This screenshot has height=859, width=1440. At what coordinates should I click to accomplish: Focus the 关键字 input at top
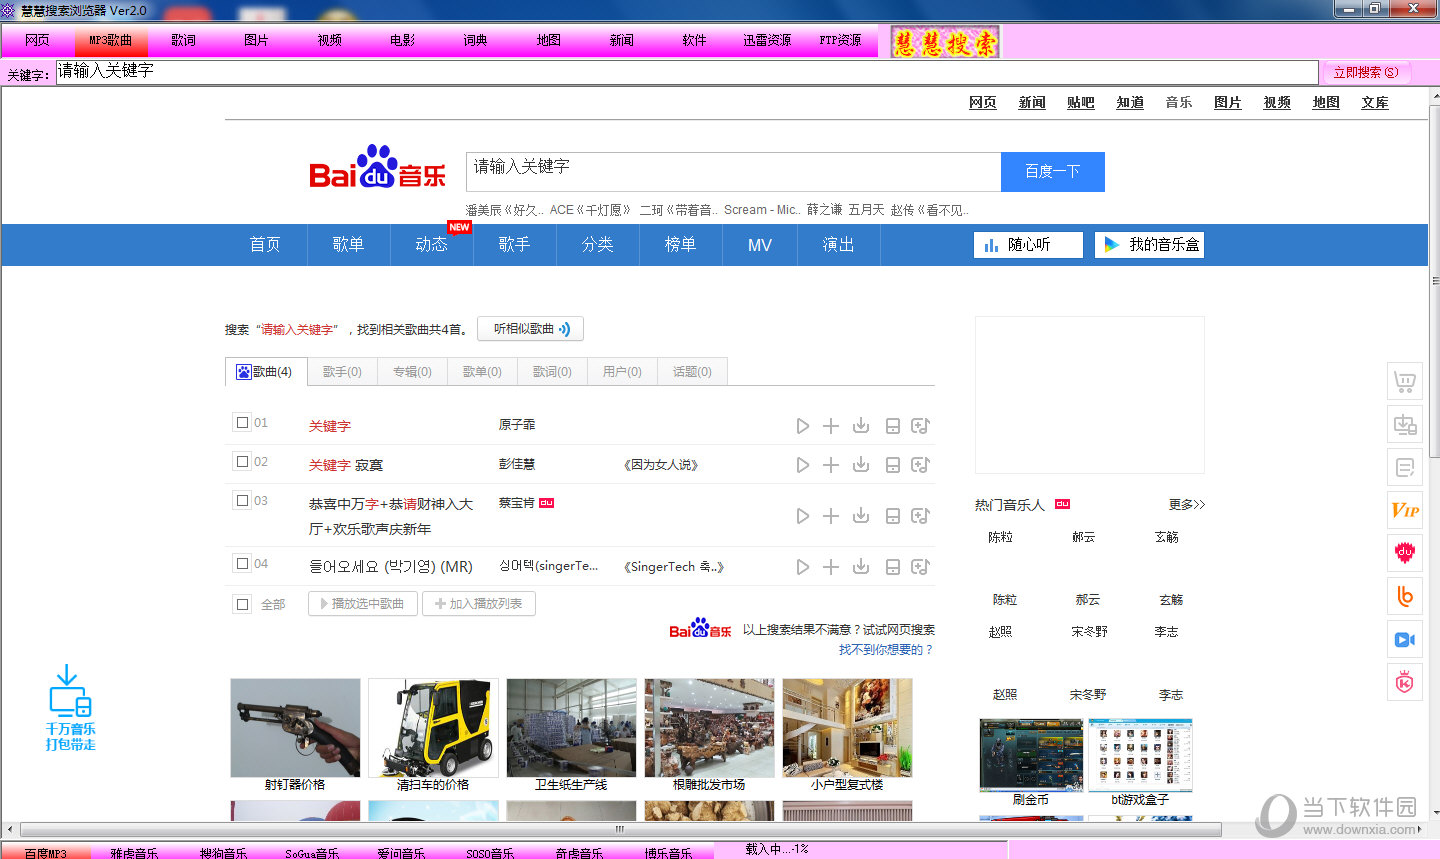[687, 72]
